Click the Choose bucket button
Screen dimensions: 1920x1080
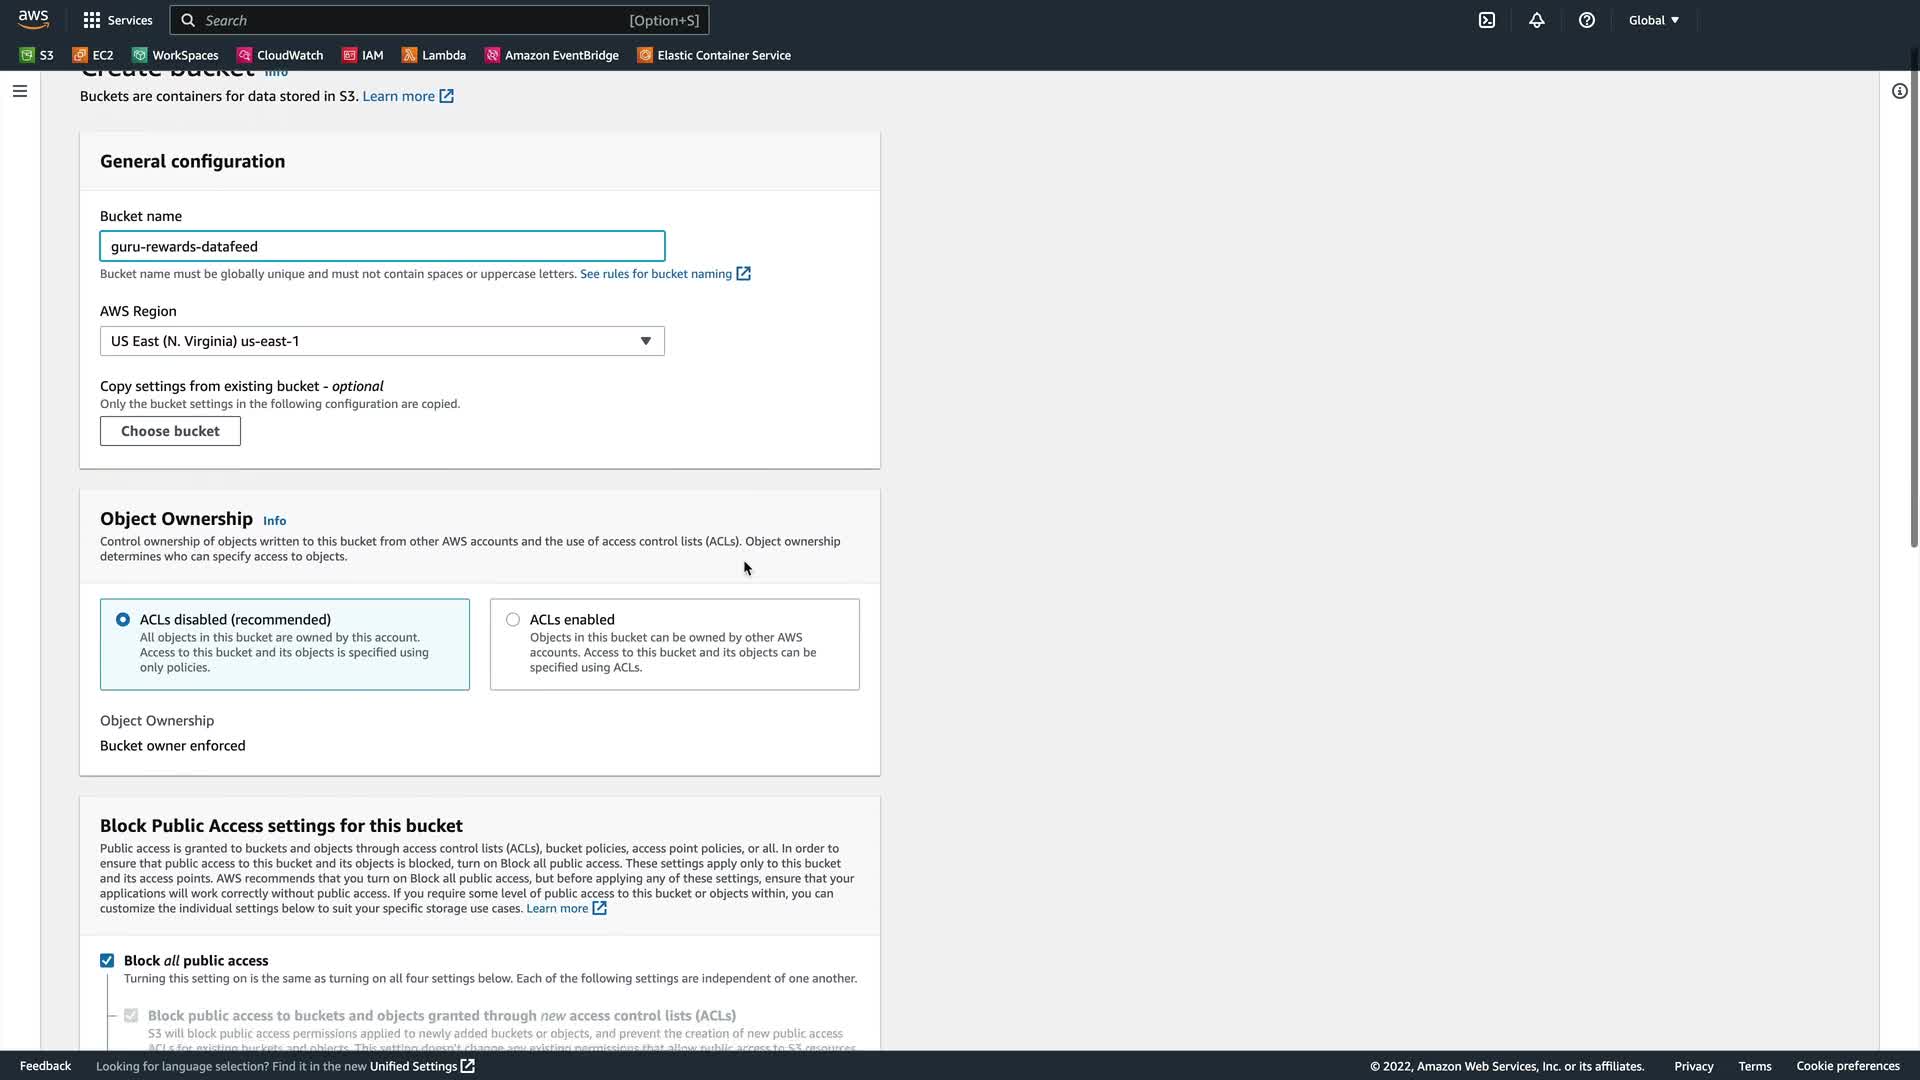[x=170, y=431]
